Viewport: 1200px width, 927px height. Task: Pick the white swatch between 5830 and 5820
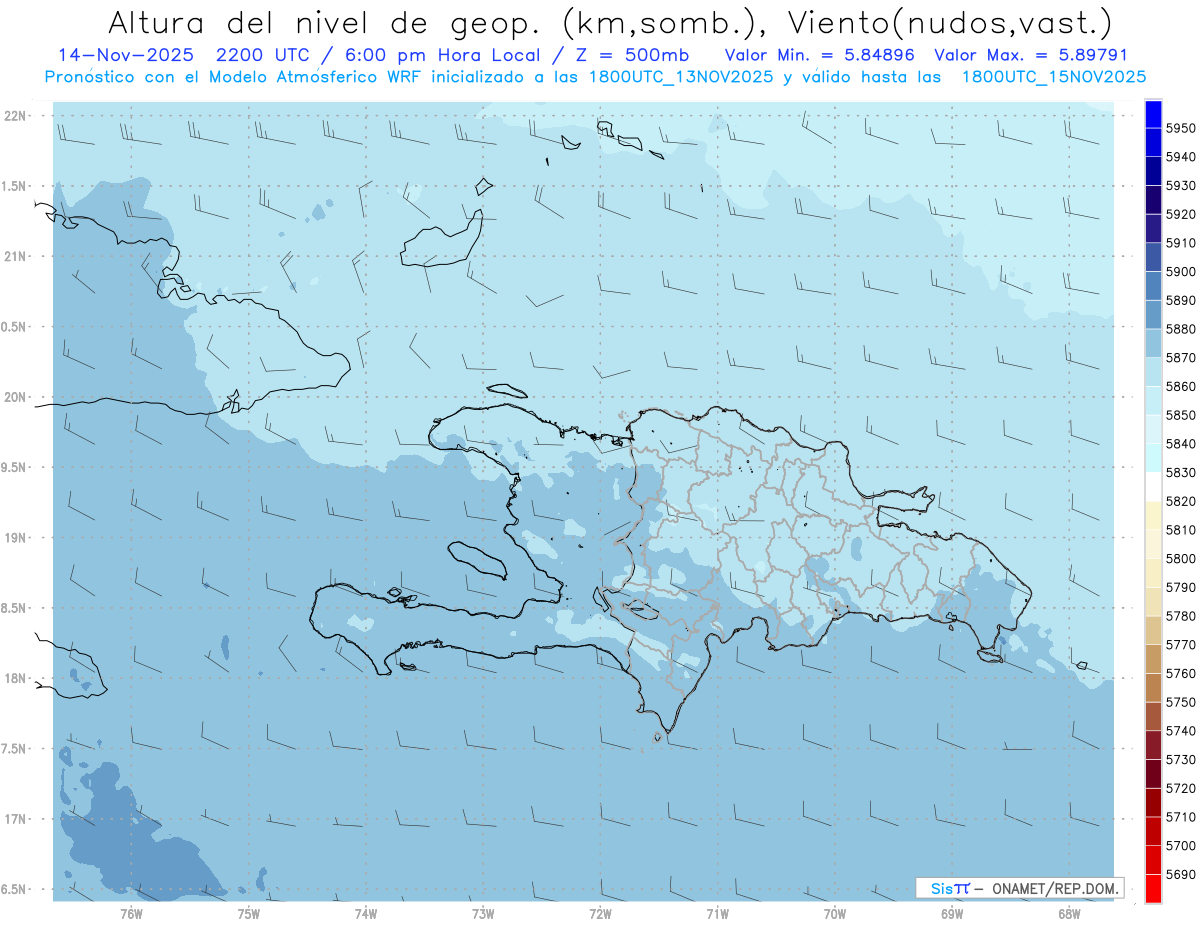[1153, 487]
